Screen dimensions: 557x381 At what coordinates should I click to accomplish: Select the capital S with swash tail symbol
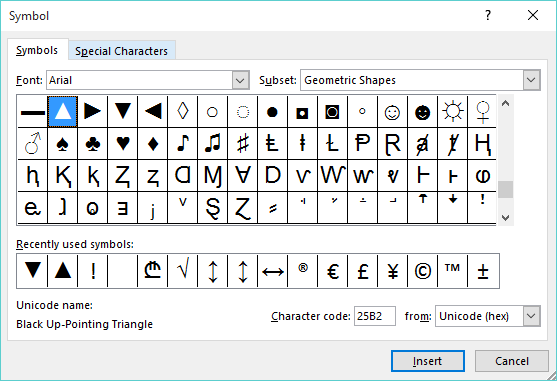[212, 207]
